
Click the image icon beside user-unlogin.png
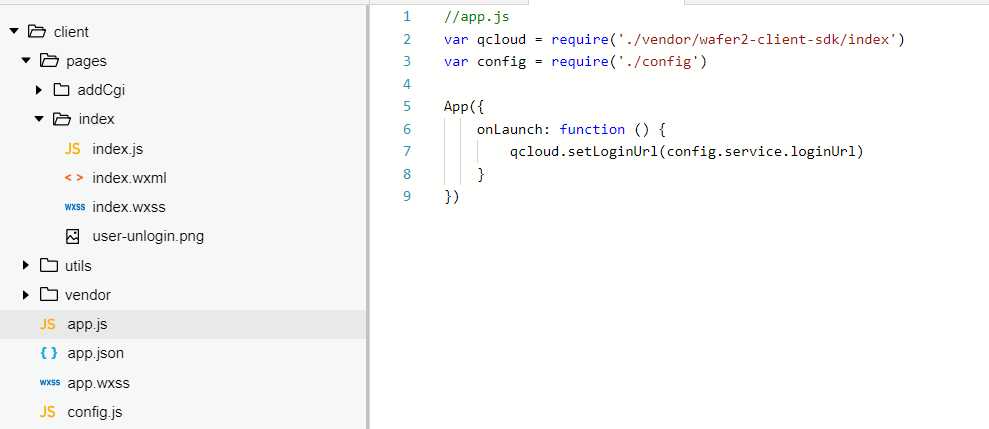click(72, 237)
